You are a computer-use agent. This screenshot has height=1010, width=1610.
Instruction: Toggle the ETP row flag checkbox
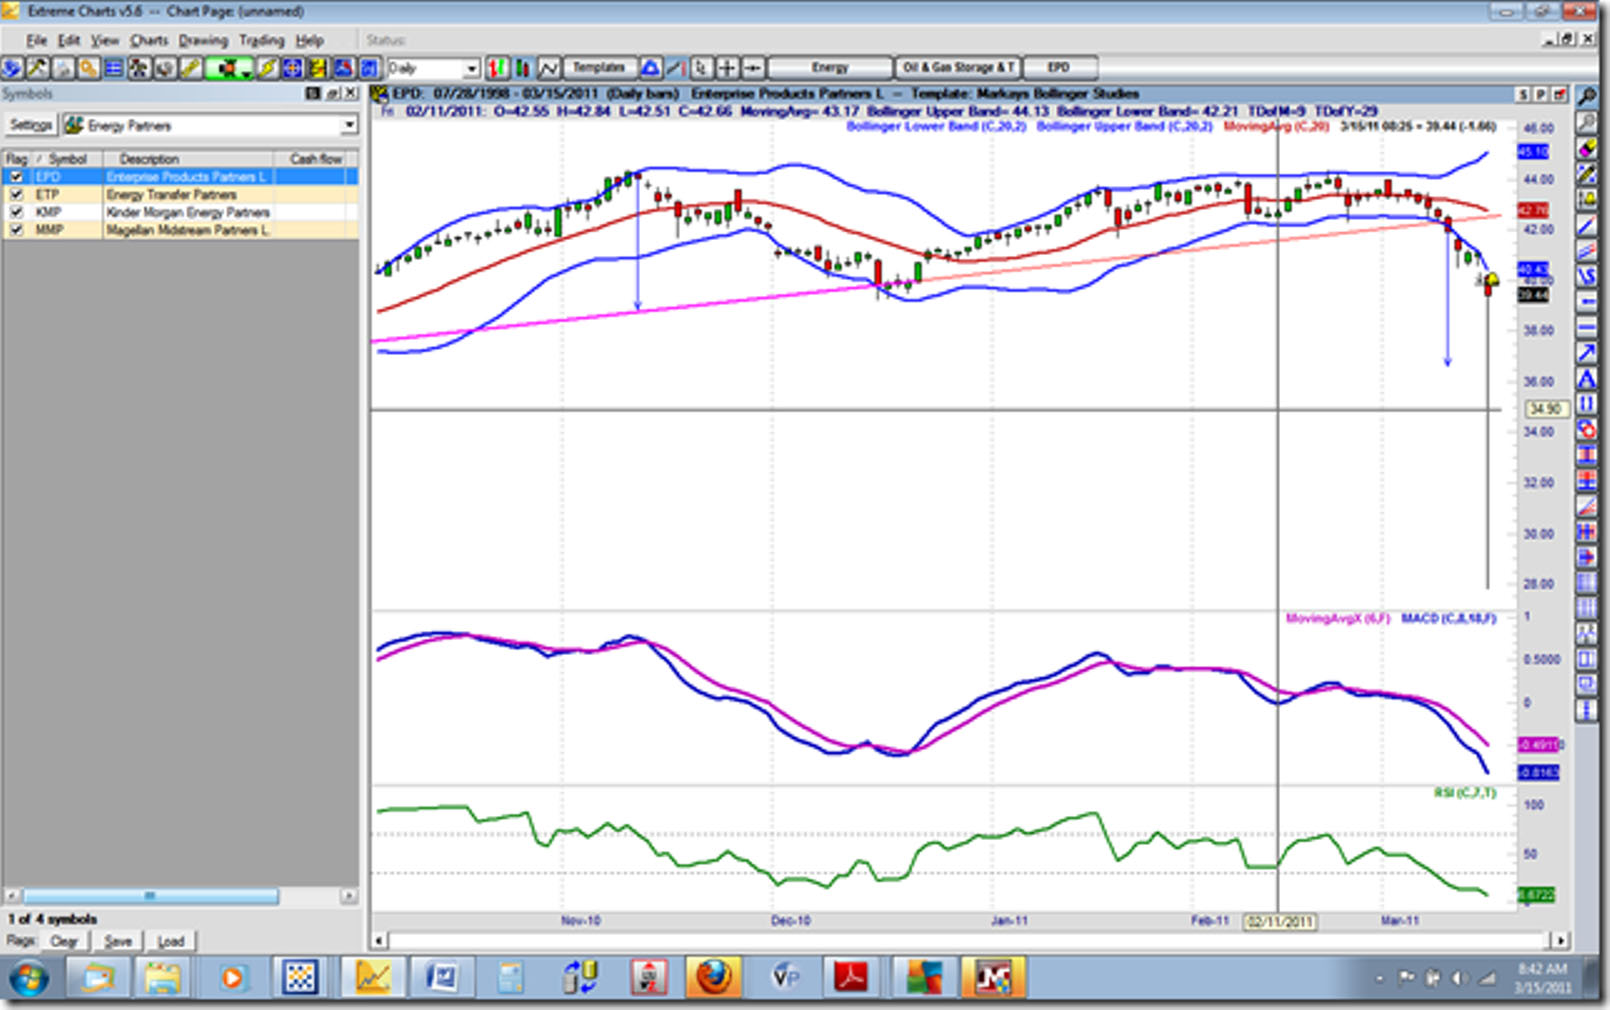pyautogui.click(x=16, y=195)
